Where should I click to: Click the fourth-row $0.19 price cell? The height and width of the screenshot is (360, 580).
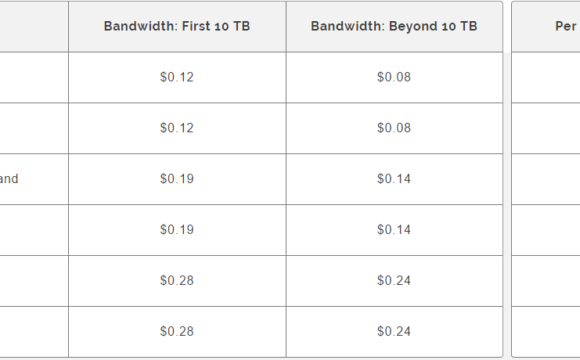coord(177,230)
